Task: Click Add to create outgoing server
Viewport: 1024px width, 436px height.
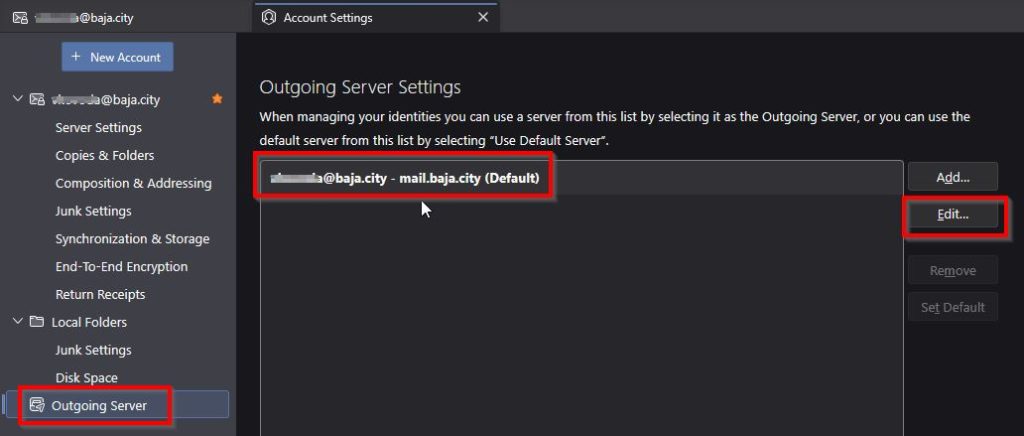Action: 952,177
